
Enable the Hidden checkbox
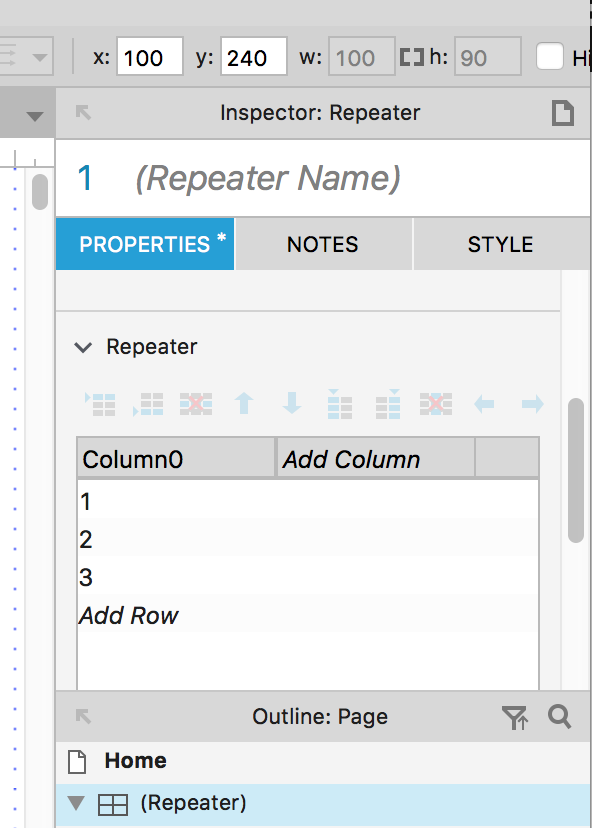click(x=551, y=57)
